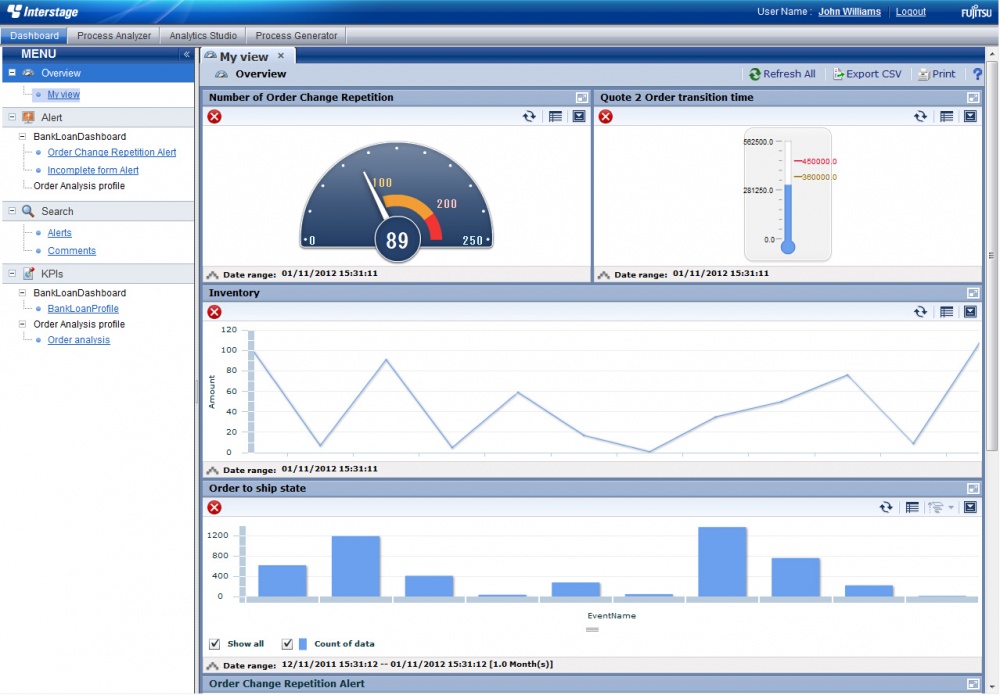Open the help question mark icon
1000x695 pixels.
click(977, 74)
